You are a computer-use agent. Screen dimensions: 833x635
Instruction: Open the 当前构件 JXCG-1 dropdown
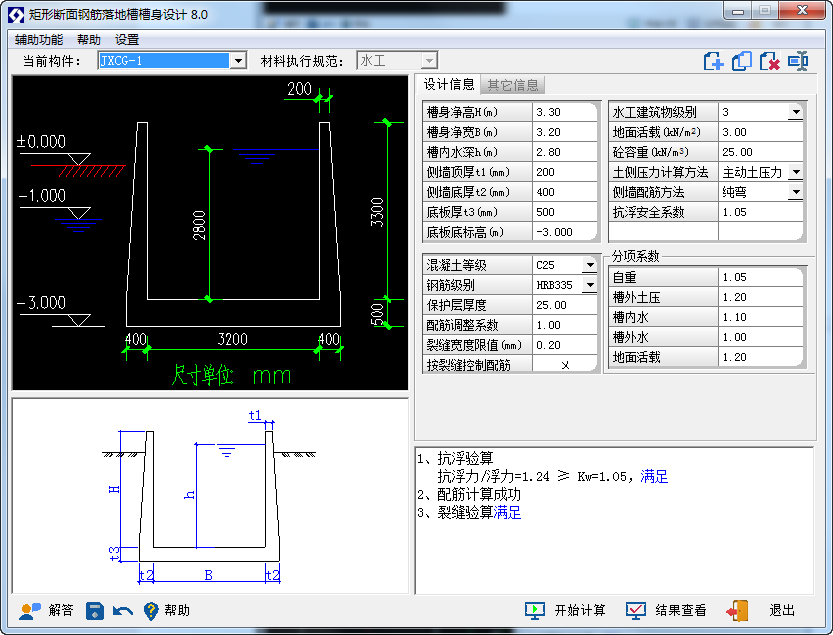tap(238, 61)
